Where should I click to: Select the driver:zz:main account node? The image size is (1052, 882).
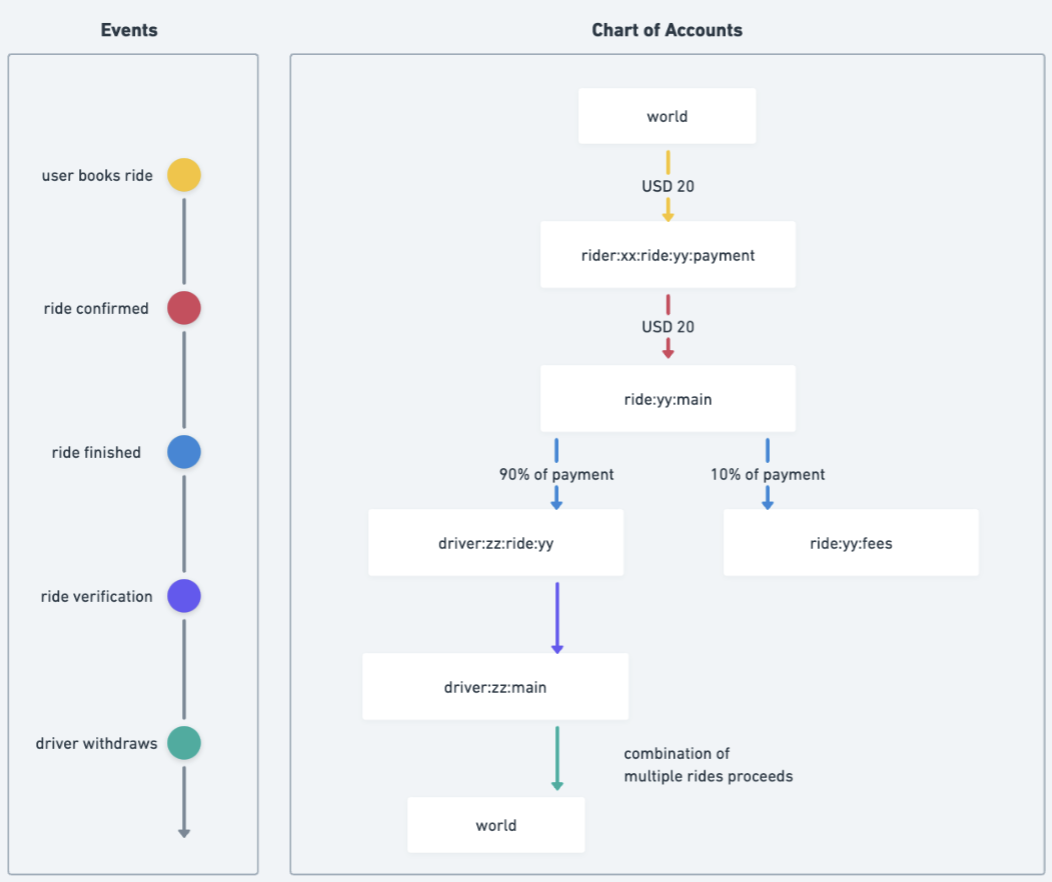(x=495, y=687)
